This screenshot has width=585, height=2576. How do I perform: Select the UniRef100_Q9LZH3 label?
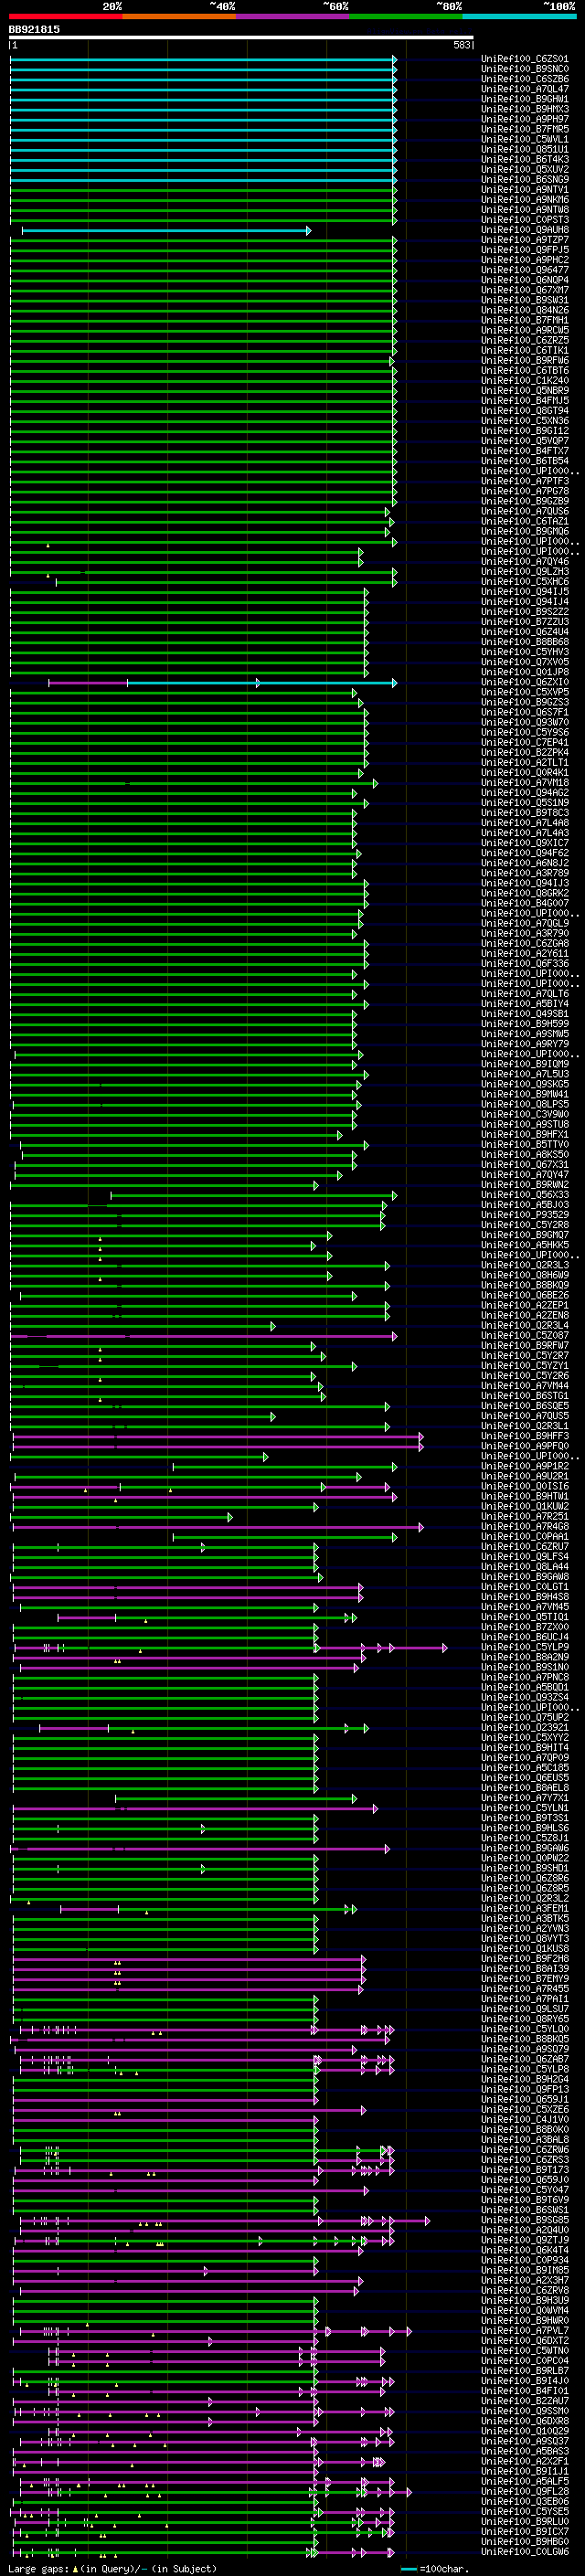point(525,572)
